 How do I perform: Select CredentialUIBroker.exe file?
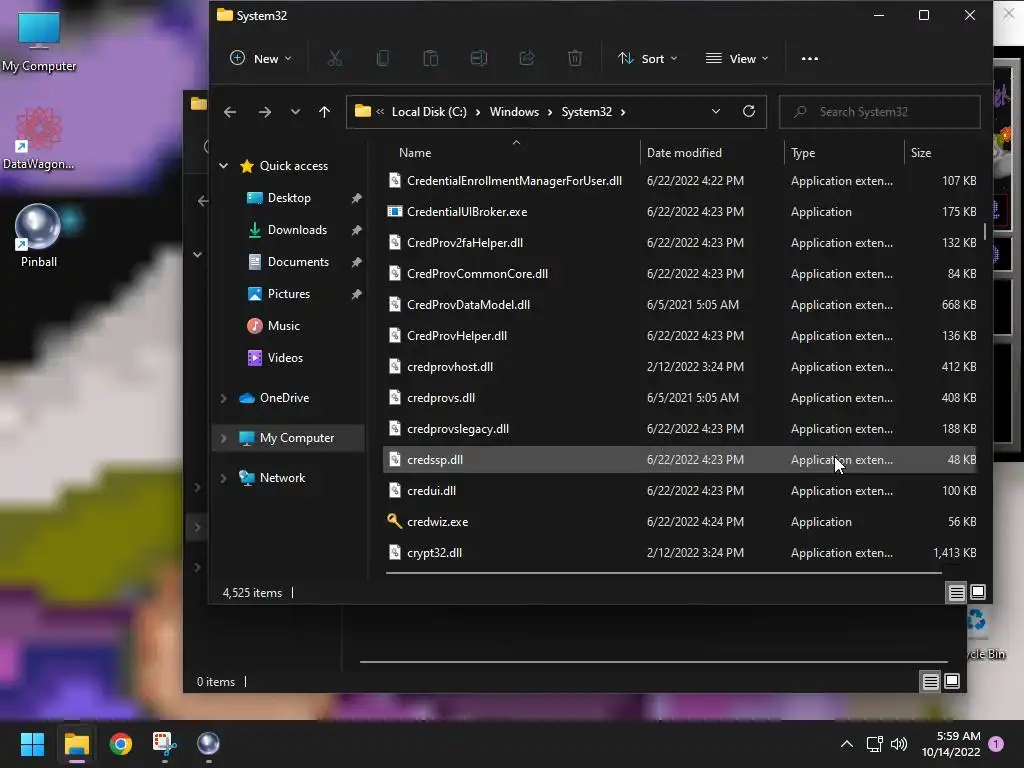[680, 212]
